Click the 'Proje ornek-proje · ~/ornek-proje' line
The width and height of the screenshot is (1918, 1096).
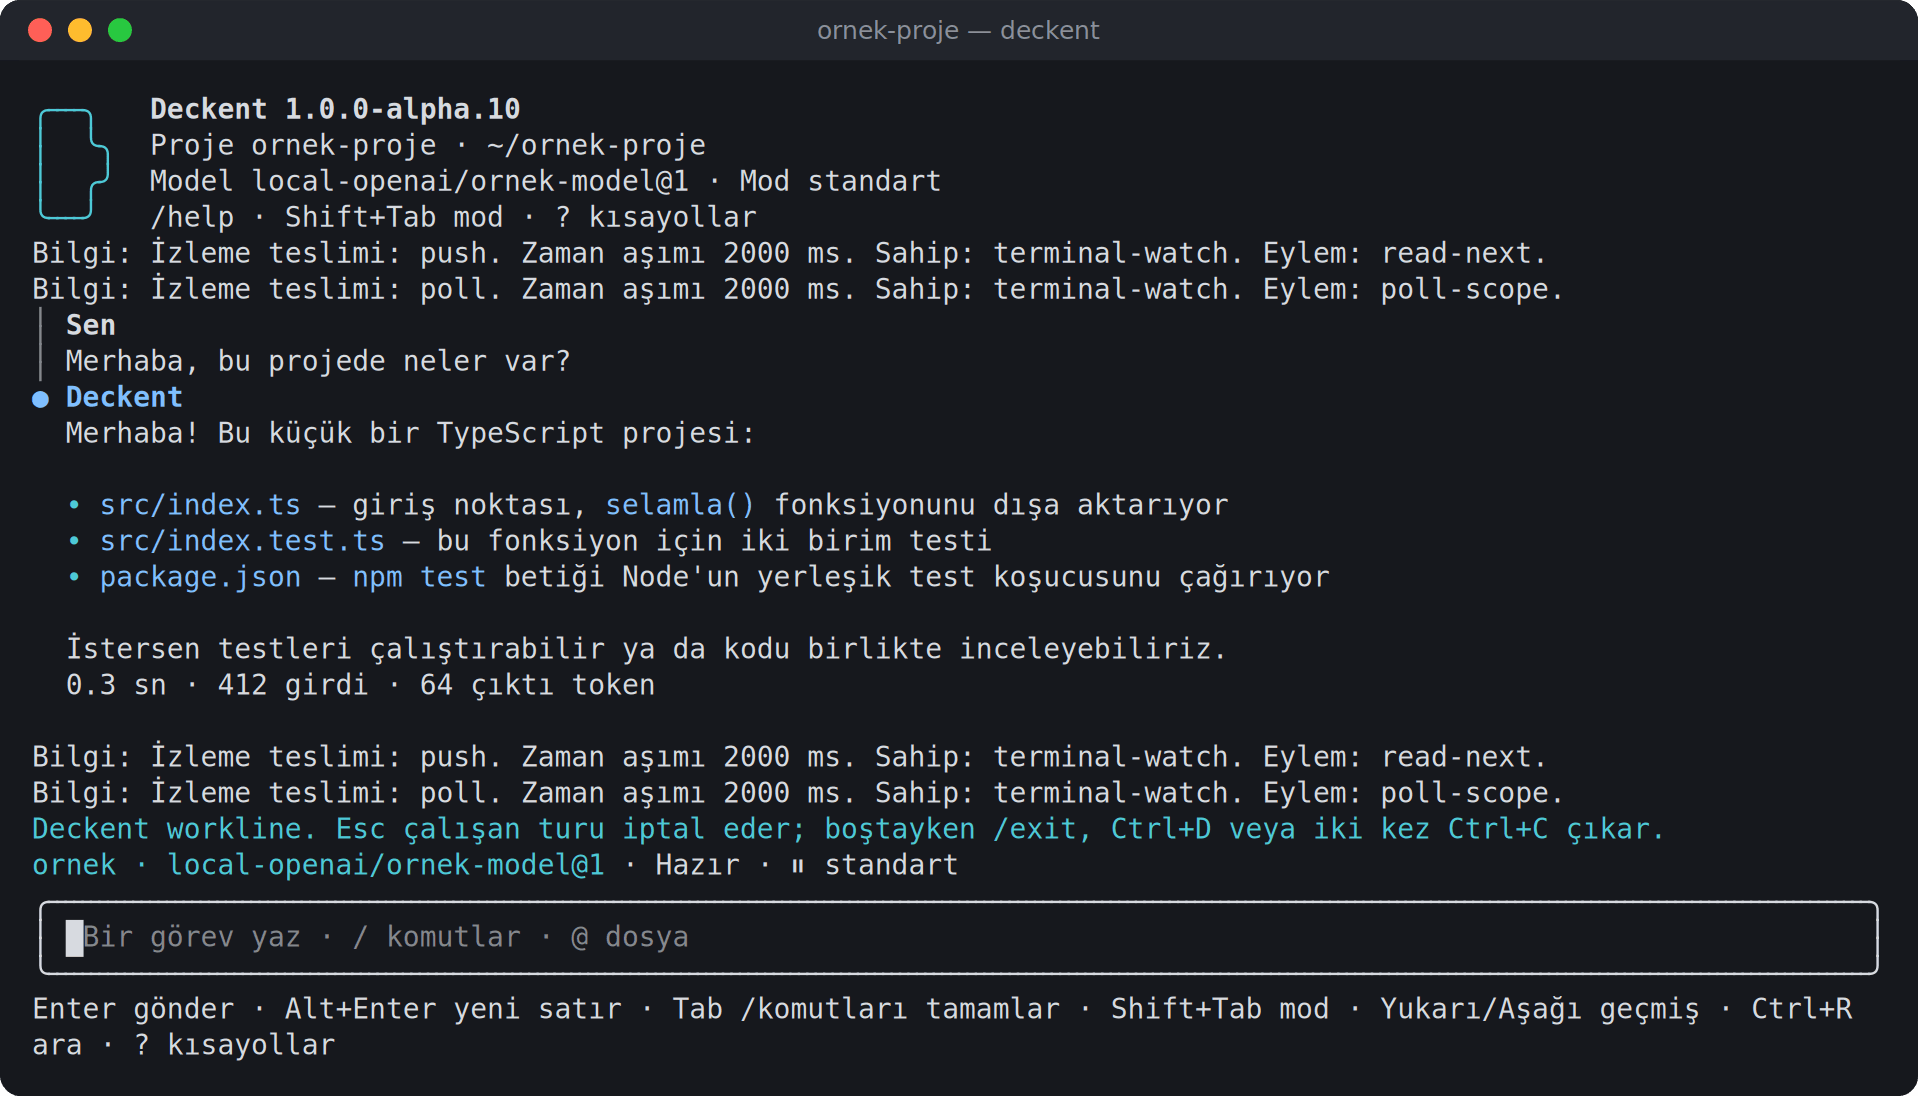[x=428, y=145]
